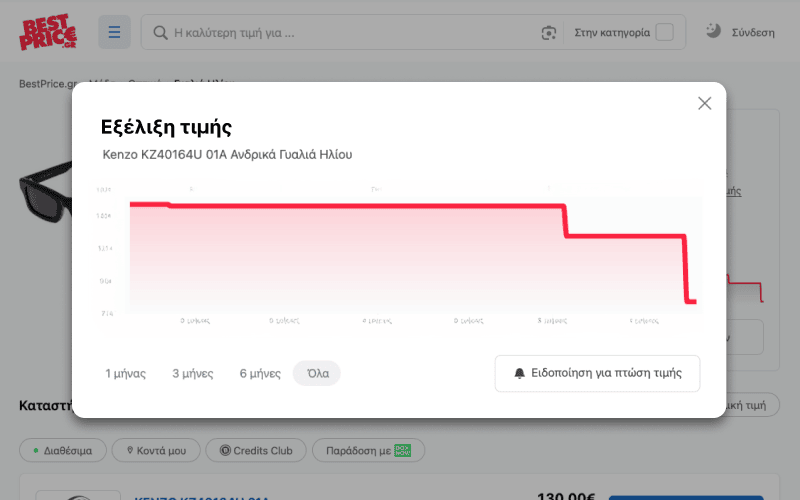Open the hamburger menu
Viewport: 800px width, 500px height.
click(x=114, y=32)
